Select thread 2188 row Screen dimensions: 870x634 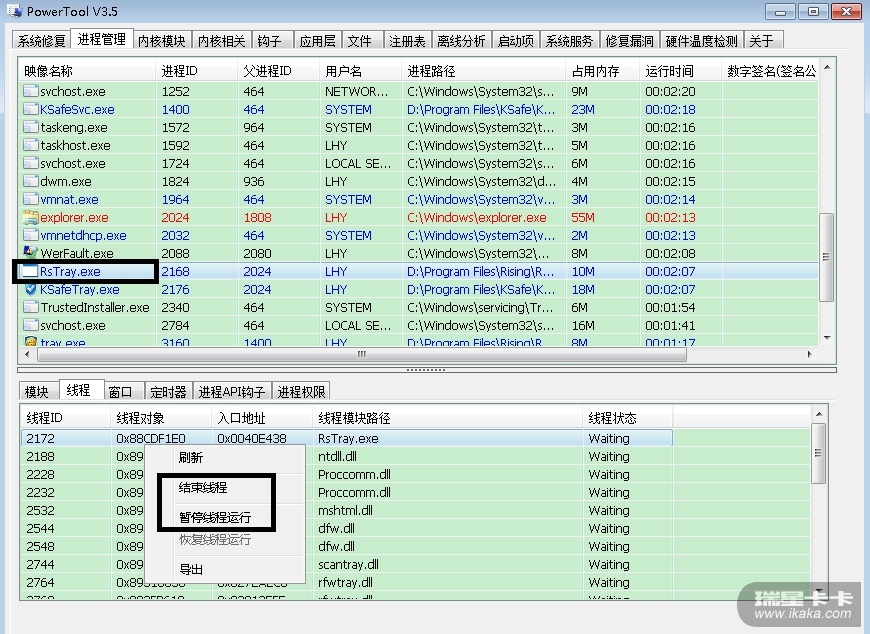click(415, 457)
